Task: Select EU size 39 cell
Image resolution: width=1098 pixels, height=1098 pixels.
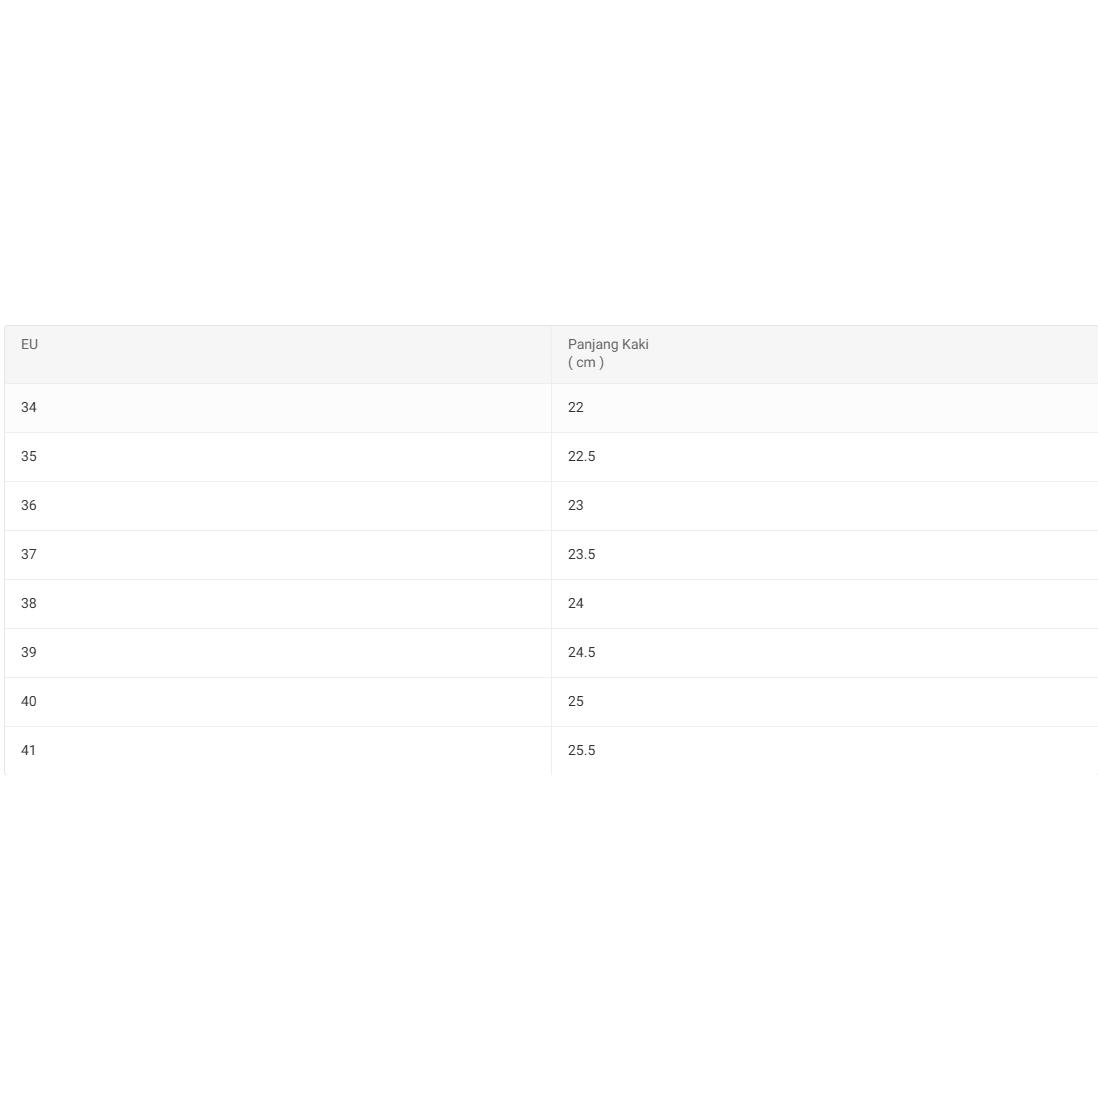Action: [x=29, y=653]
